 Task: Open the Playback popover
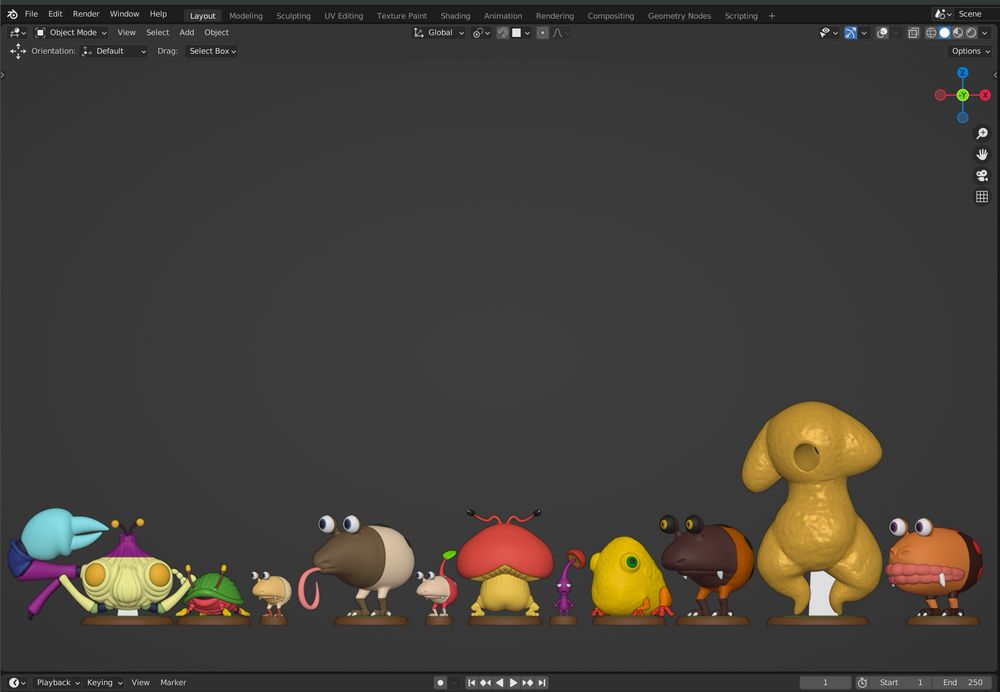pyautogui.click(x=58, y=682)
